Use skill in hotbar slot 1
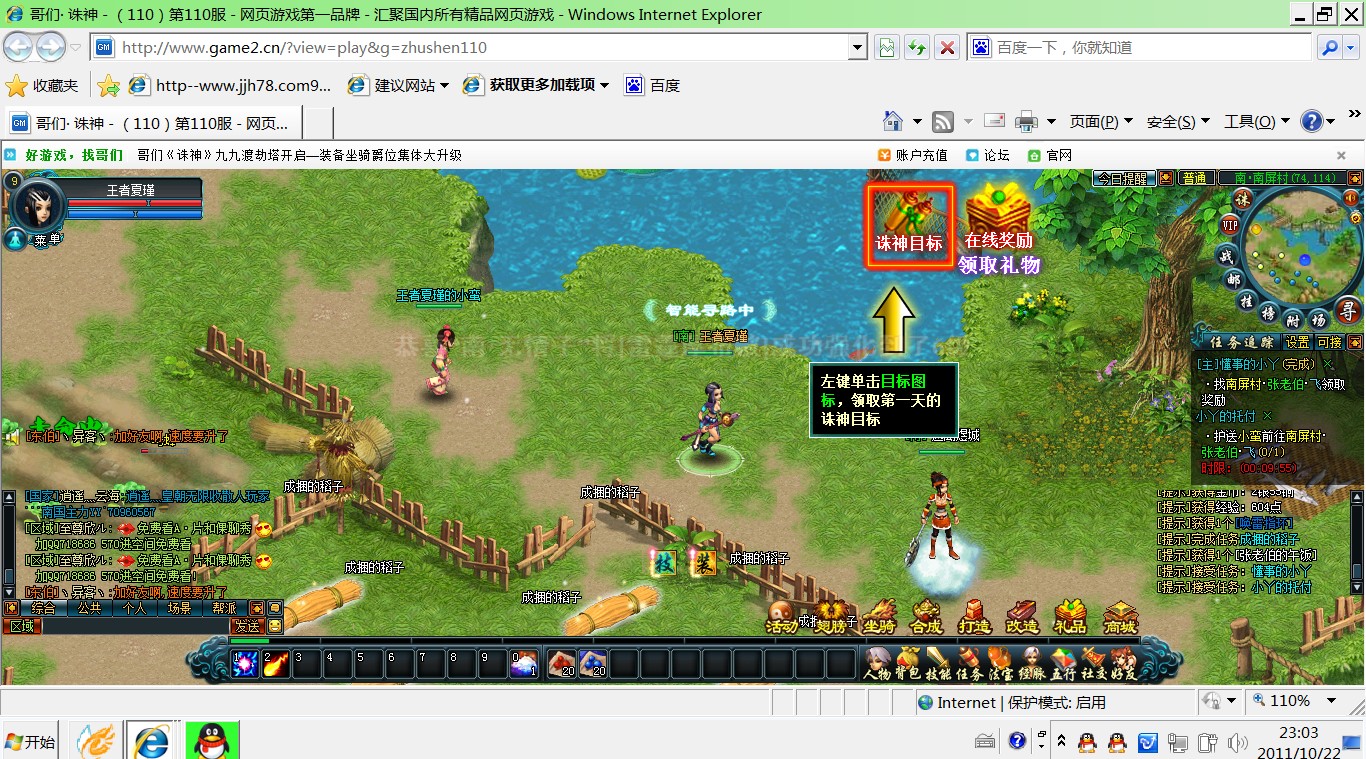 245,664
